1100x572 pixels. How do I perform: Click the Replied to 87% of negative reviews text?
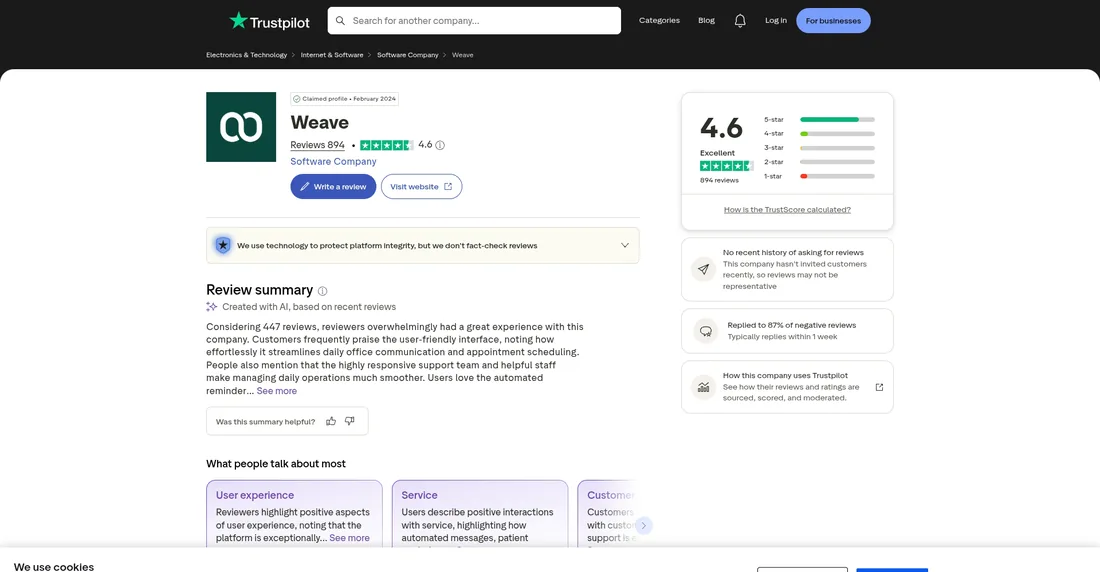pyautogui.click(x=791, y=325)
